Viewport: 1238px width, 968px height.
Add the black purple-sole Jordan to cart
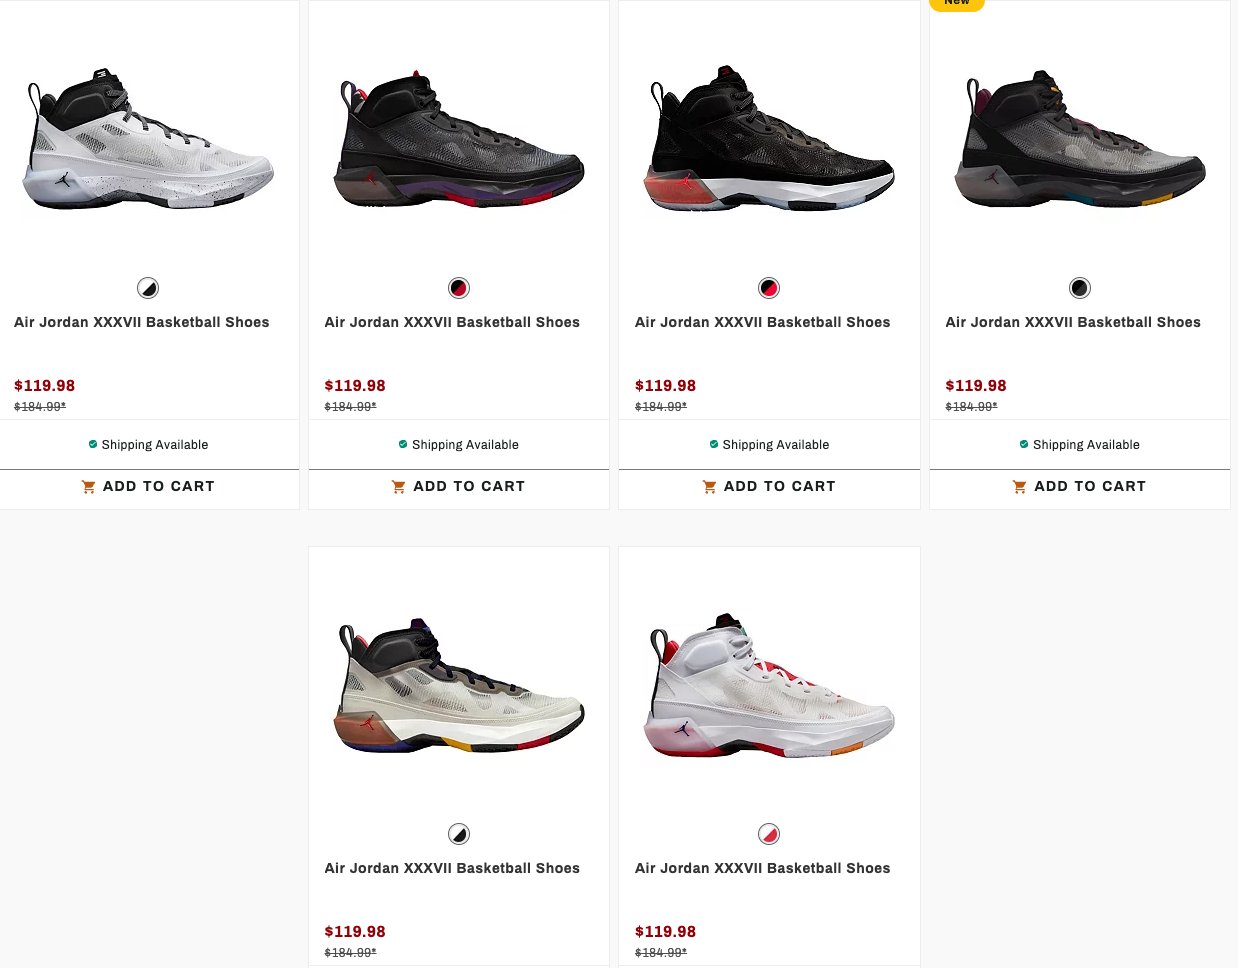coord(459,487)
